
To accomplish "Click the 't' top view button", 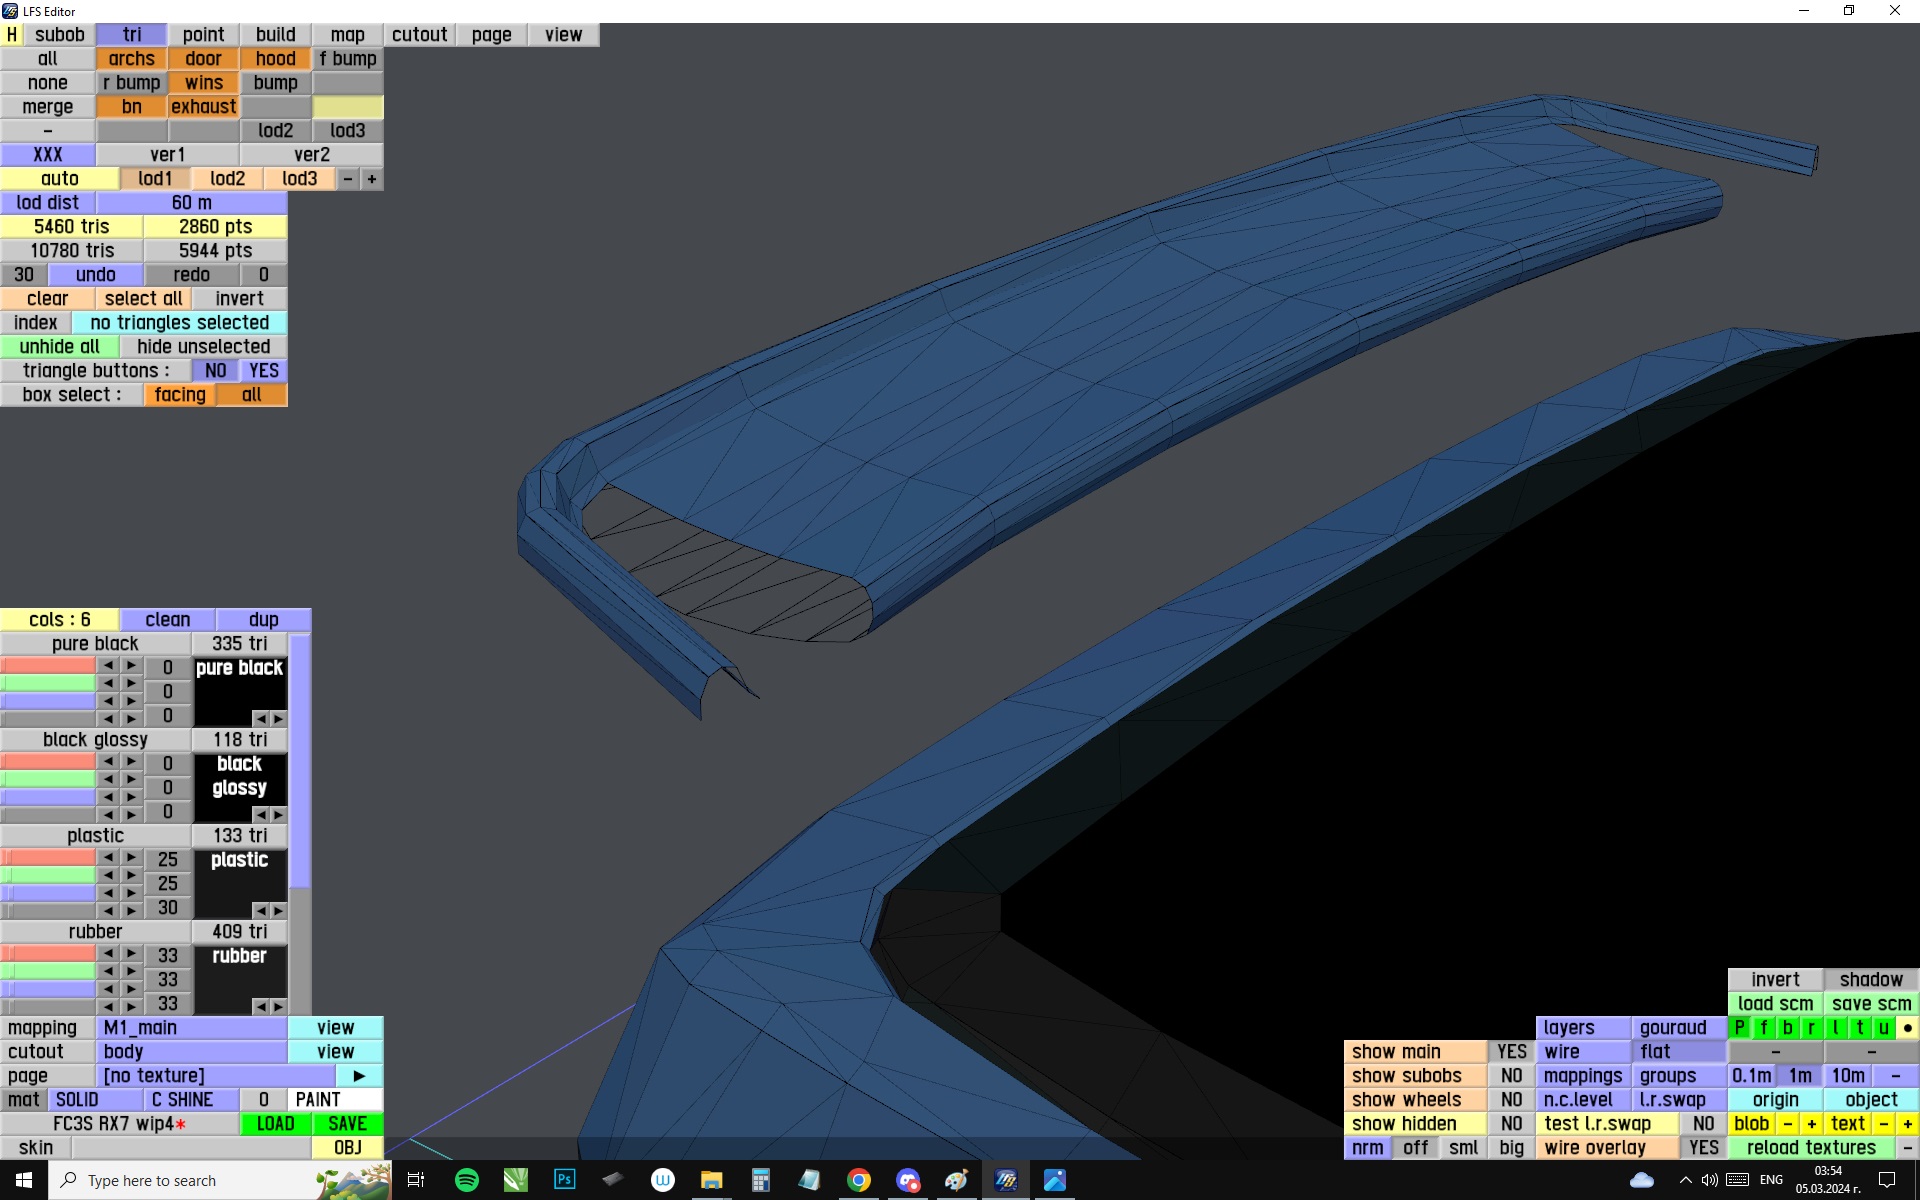I will pyautogui.click(x=1859, y=1027).
